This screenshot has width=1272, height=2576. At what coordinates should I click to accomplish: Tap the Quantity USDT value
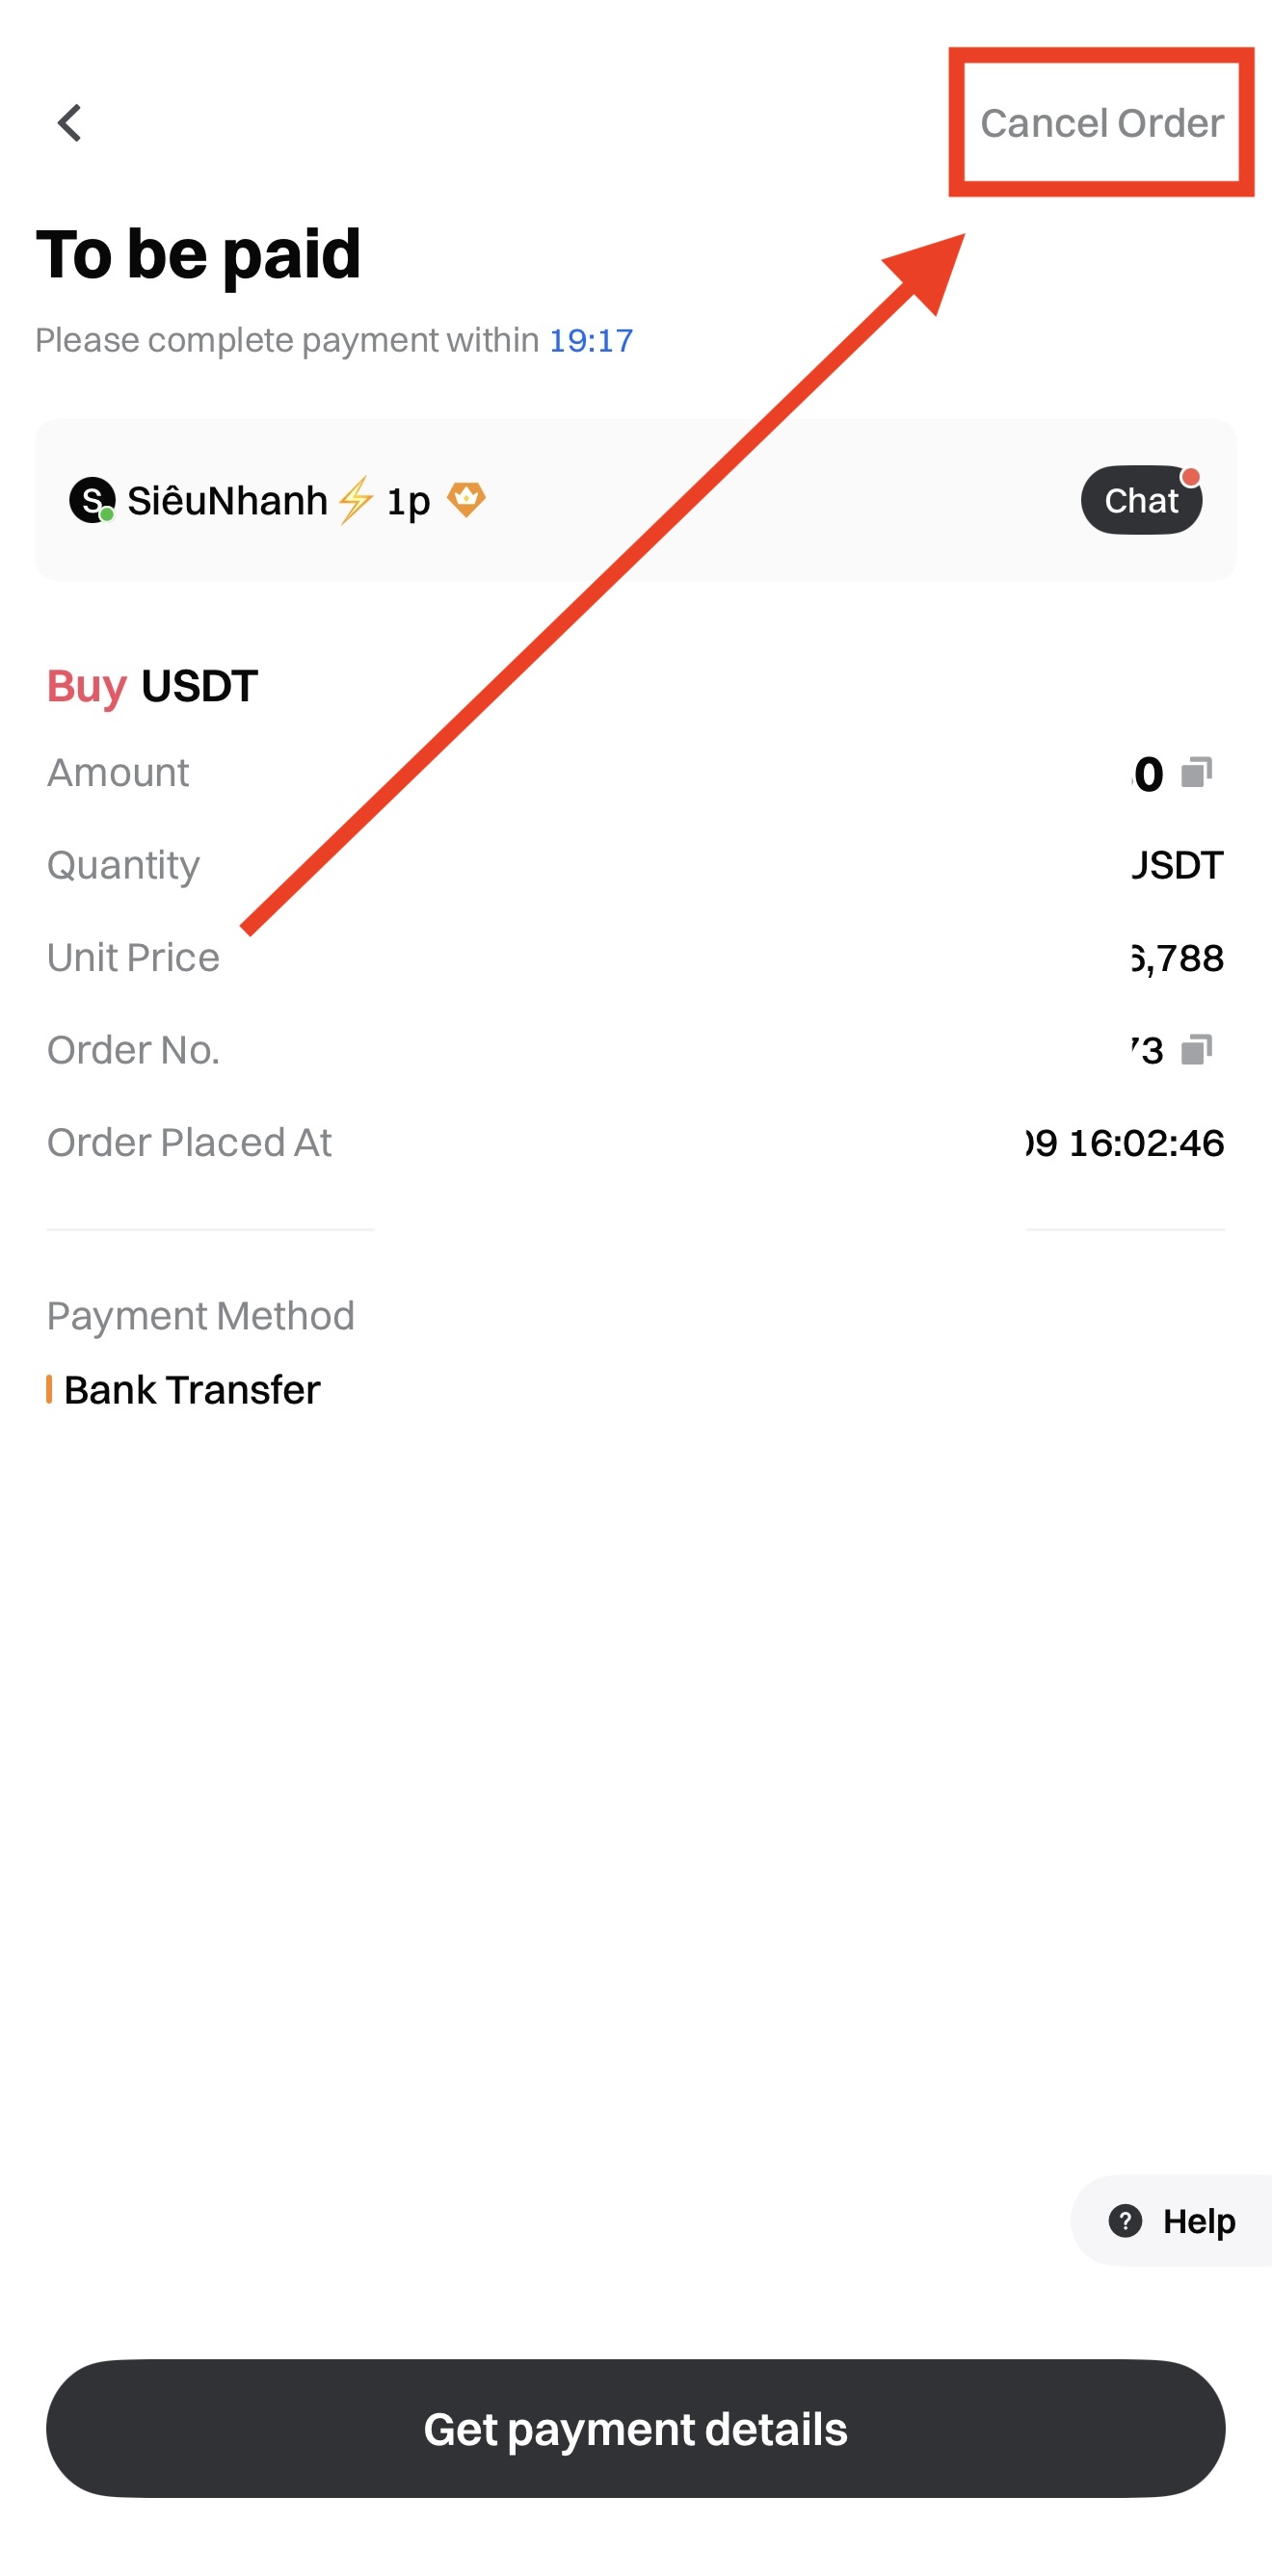[x=1178, y=865]
